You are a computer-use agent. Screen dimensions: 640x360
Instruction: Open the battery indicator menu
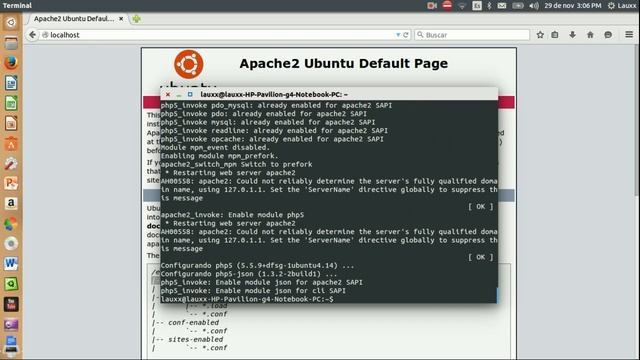pyautogui.click(x=518, y=6)
